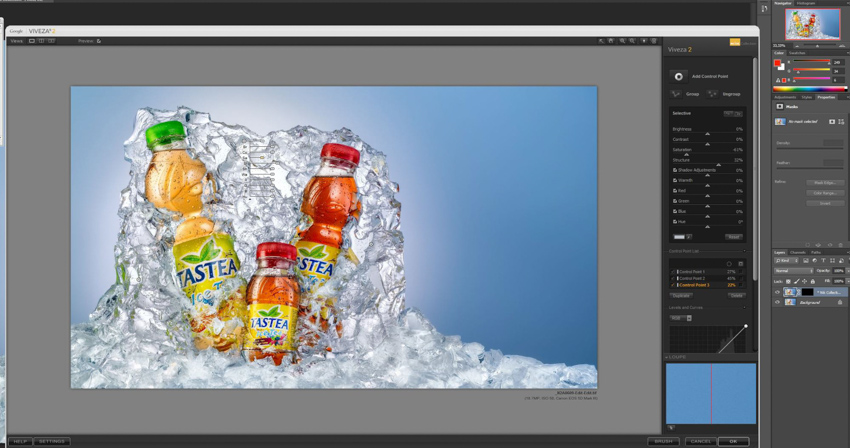
Task: Click the Invert button in Properties
Action: [825, 203]
